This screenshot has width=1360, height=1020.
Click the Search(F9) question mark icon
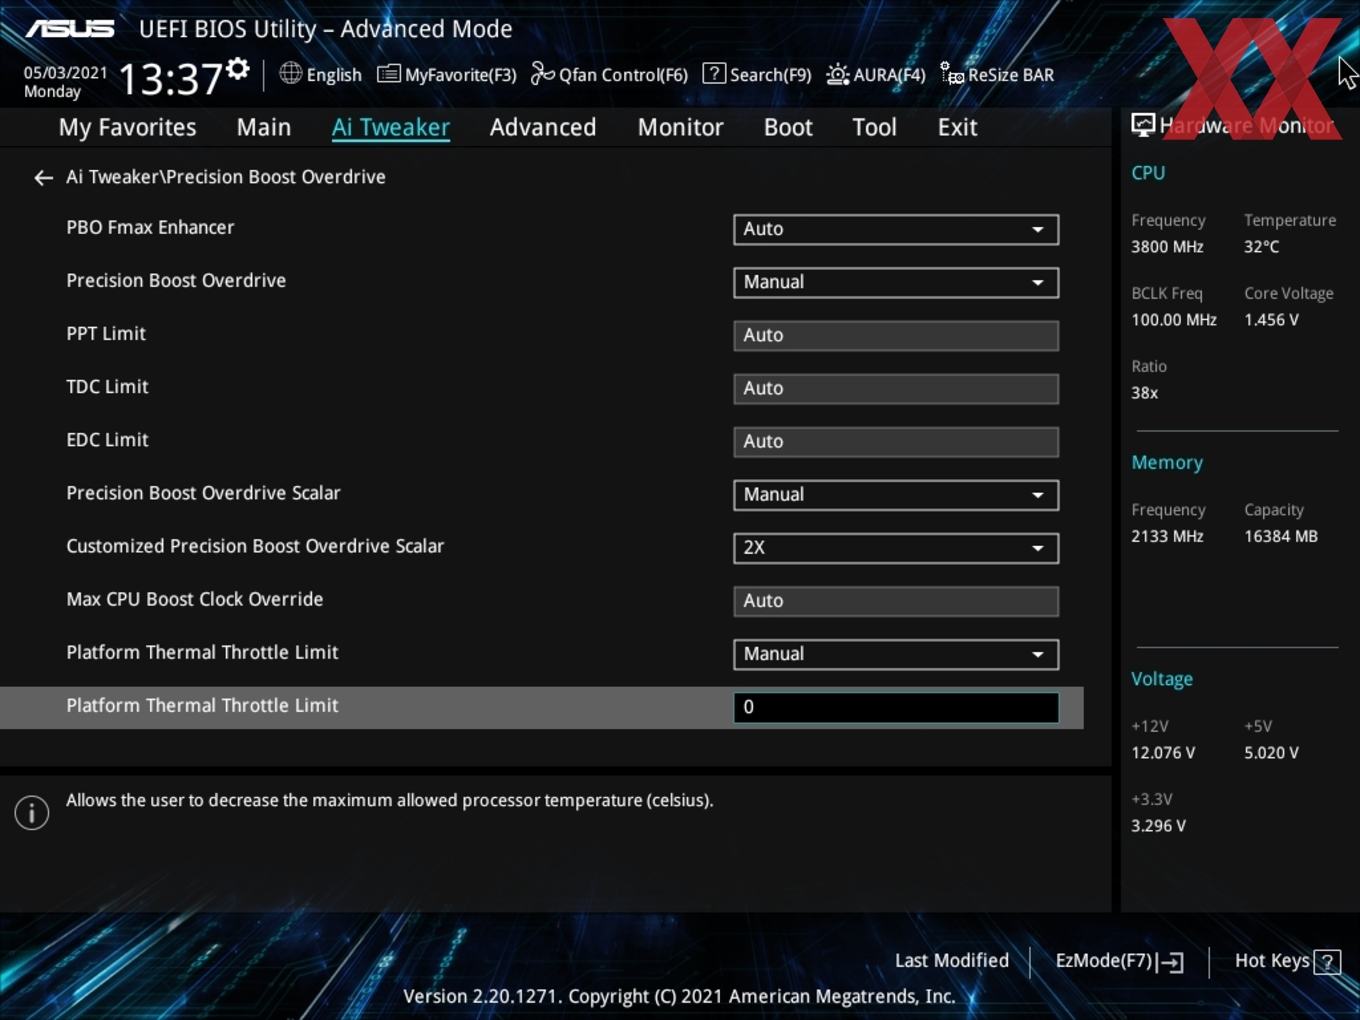point(714,73)
